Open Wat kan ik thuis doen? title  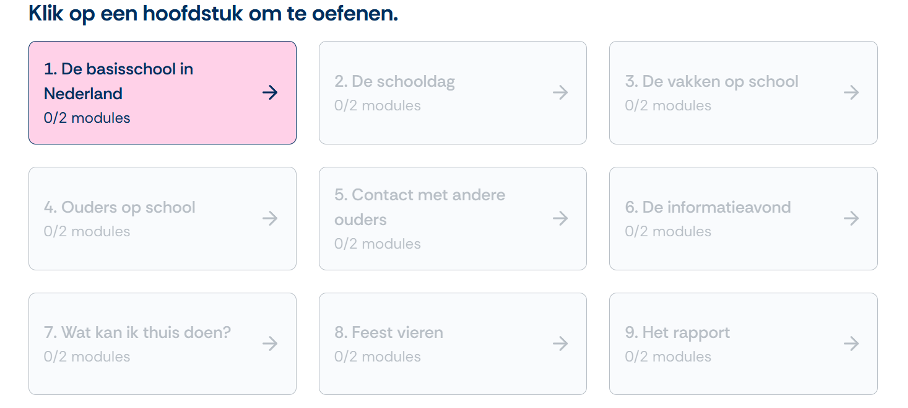(x=137, y=332)
